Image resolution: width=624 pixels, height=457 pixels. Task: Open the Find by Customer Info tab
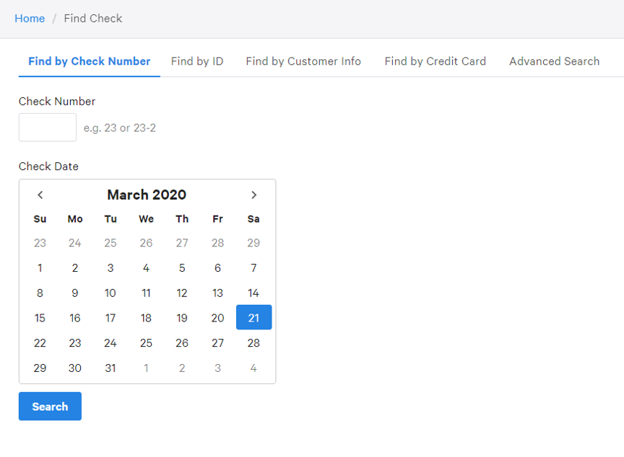click(x=303, y=61)
